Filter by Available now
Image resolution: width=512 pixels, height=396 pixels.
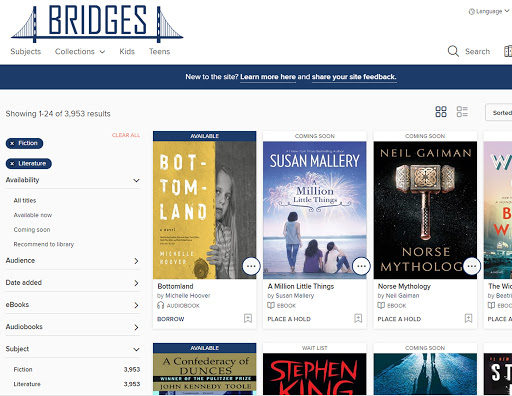pos(33,215)
